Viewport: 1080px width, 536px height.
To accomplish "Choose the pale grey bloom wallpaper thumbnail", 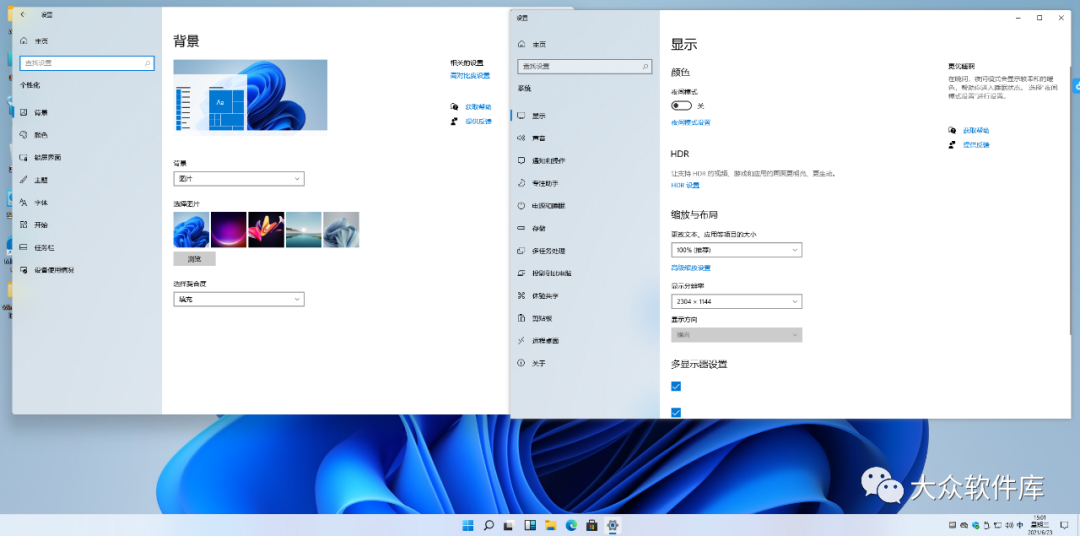I will pyautogui.click(x=341, y=229).
